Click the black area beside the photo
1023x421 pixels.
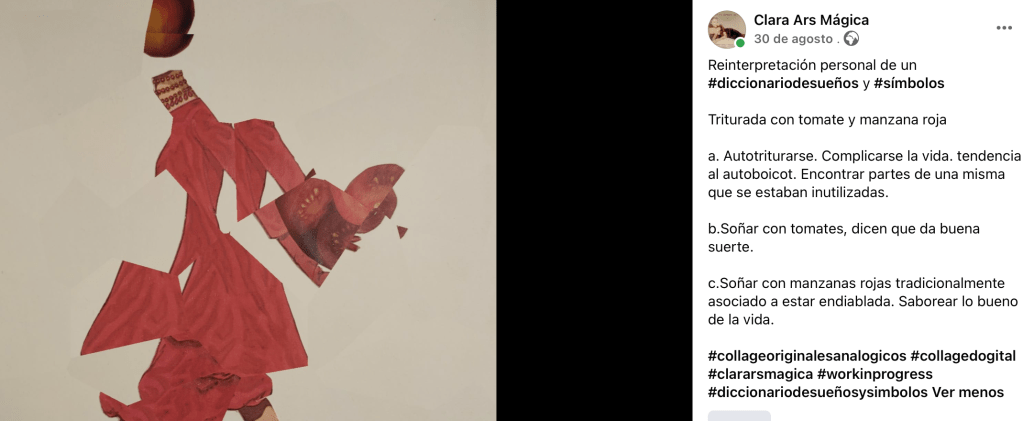(x=594, y=210)
